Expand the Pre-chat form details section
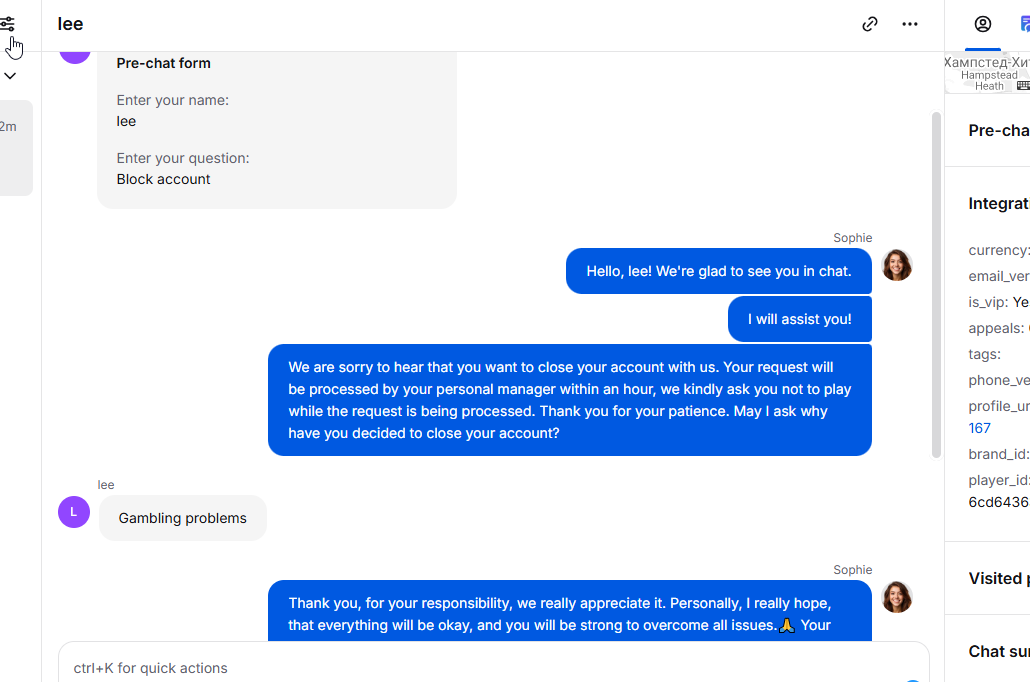 [x=999, y=130]
